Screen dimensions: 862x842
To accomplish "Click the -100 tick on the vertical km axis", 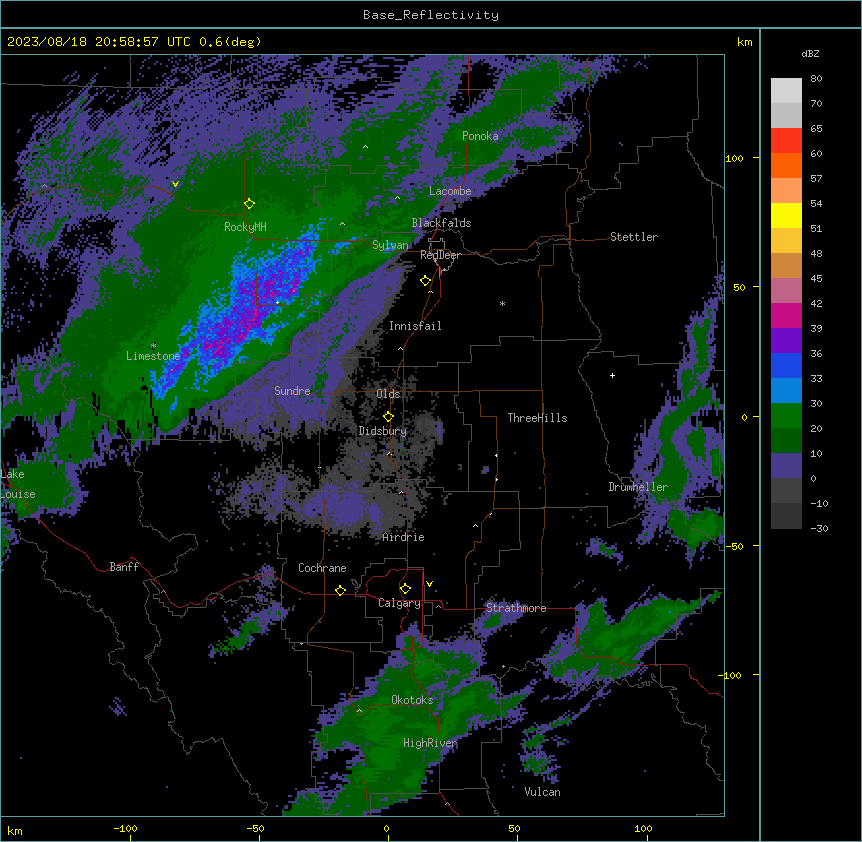I will point(731,675).
